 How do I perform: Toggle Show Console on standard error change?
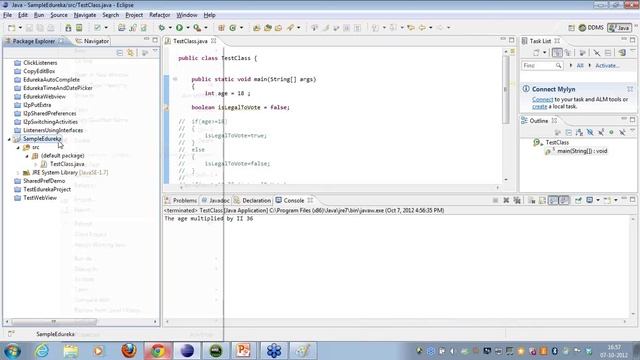click(564, 200)
